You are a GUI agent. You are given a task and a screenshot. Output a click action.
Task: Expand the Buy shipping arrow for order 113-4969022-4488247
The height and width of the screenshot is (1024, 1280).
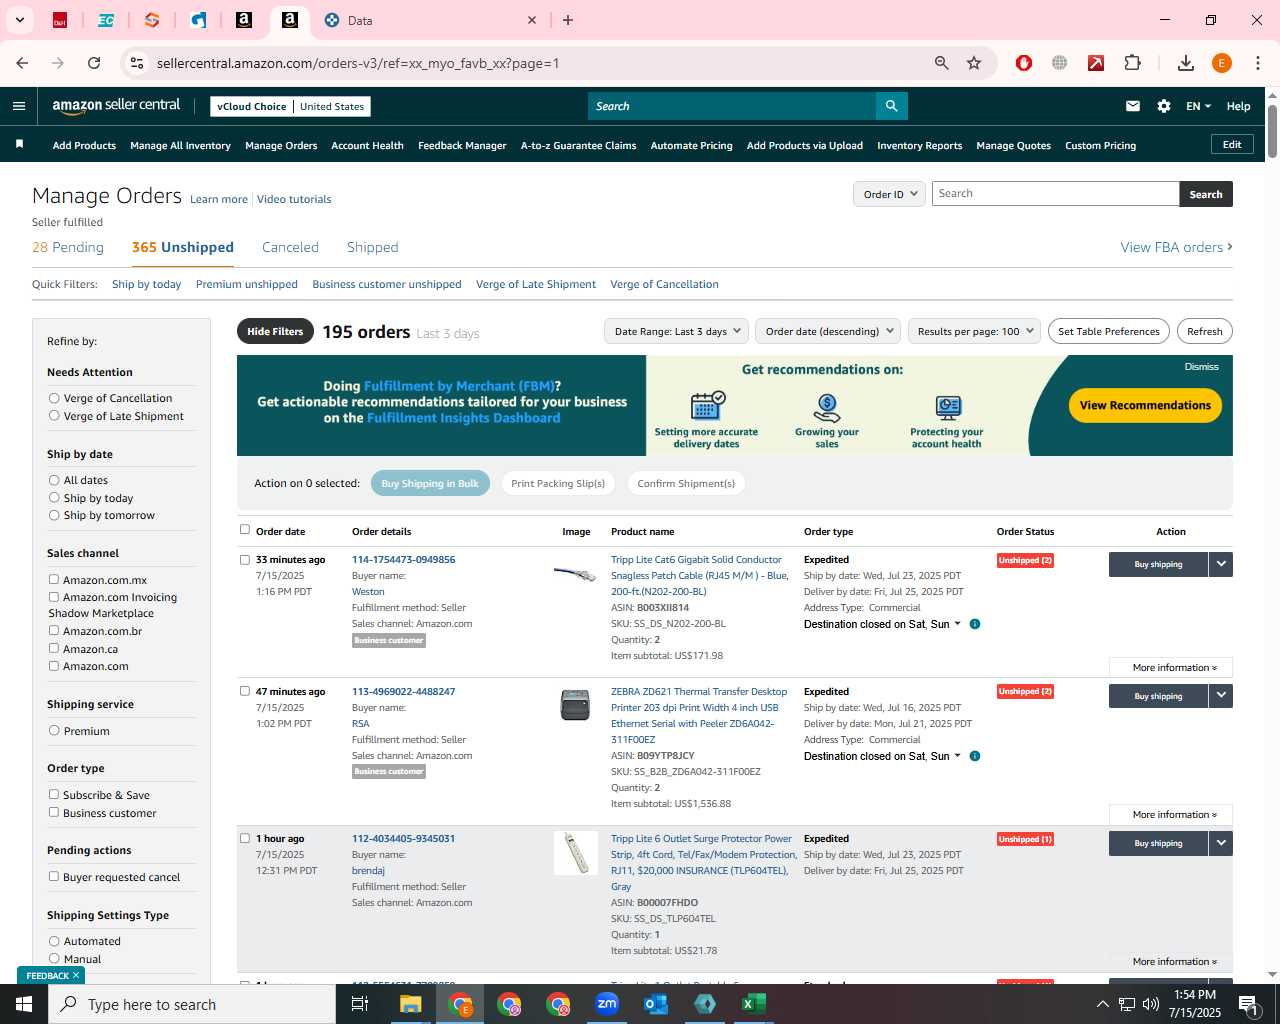point(1221,696)
